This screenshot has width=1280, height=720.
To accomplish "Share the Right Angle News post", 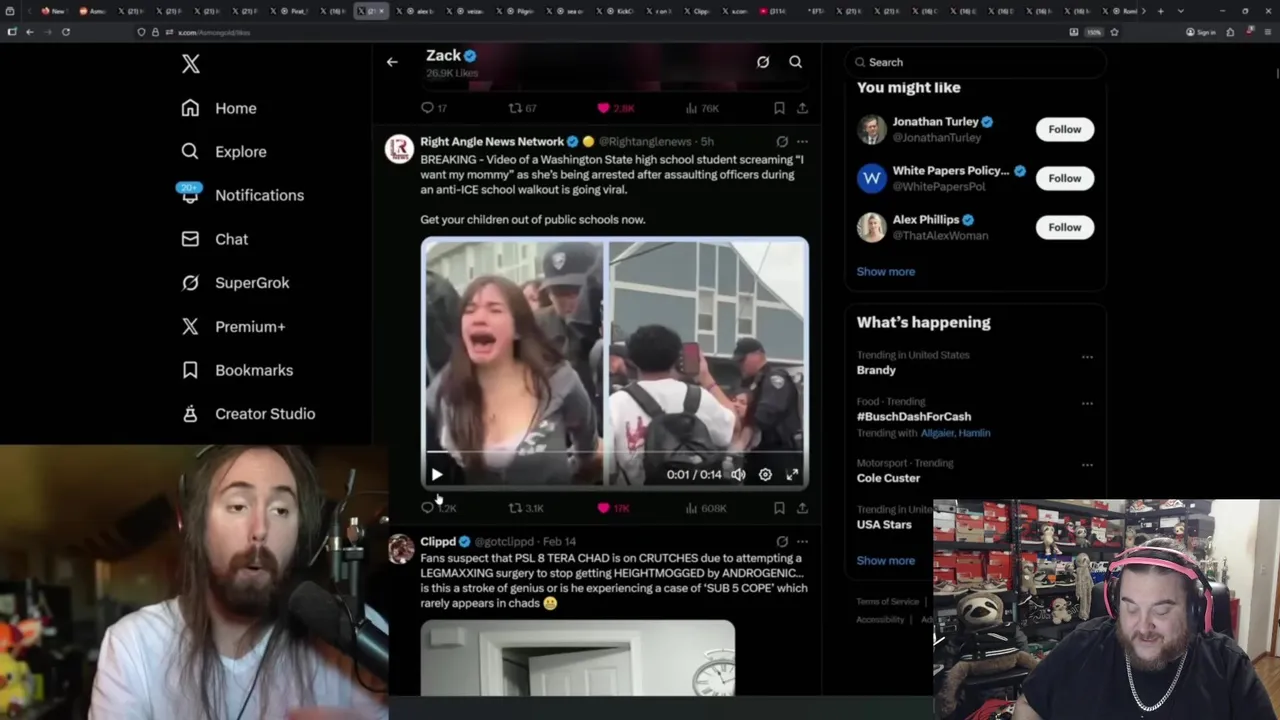I will click(802, 508).
